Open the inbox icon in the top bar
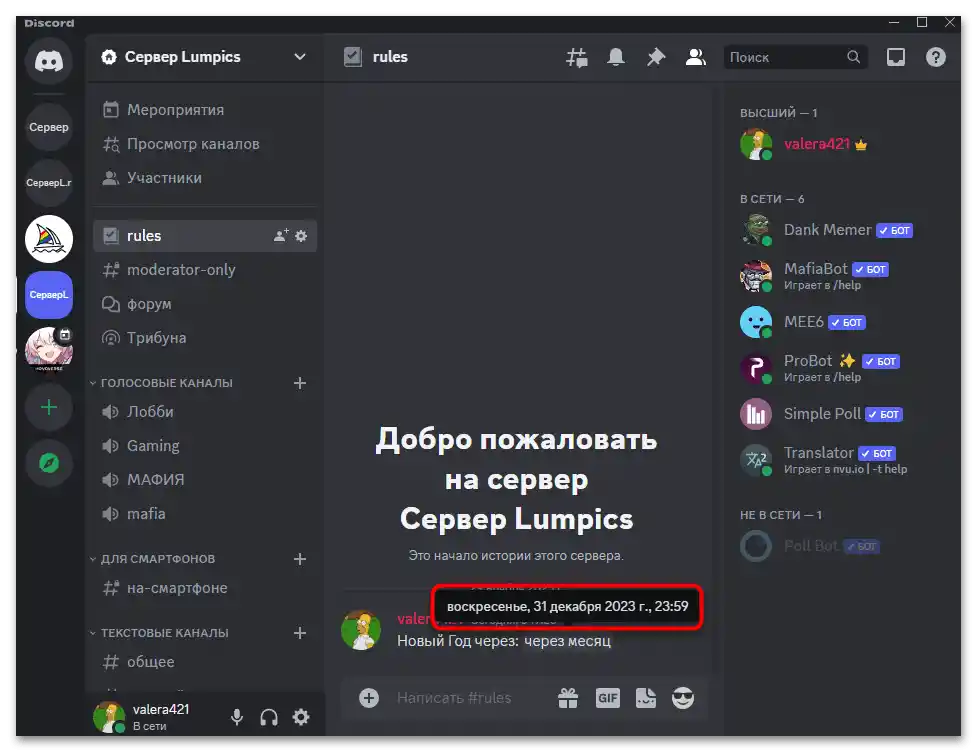This screenshot has width=977, height=752. [x=893, y=57]
